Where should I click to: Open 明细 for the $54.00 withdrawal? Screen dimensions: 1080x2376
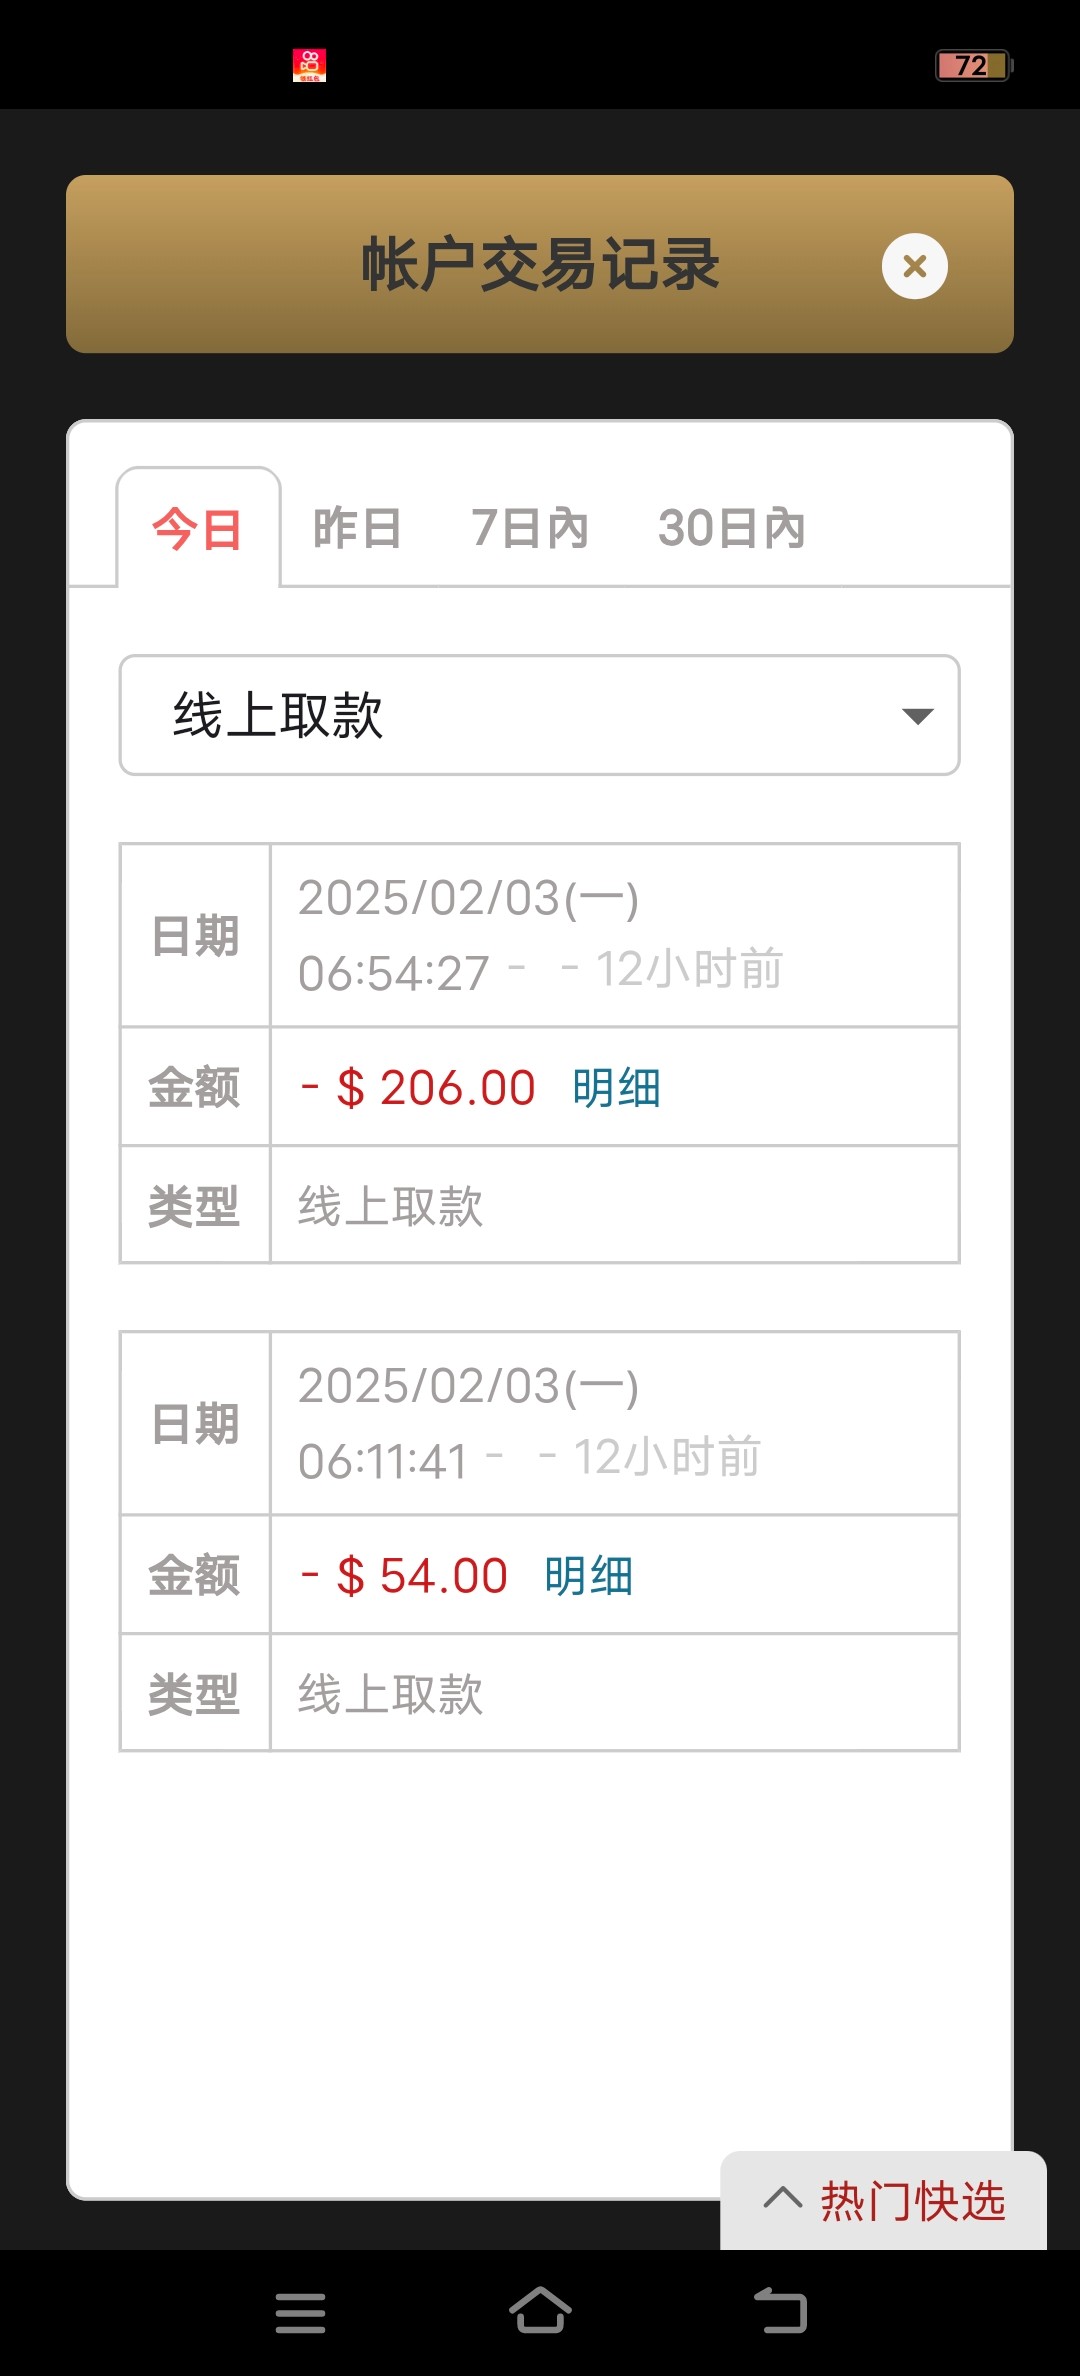588,1576
